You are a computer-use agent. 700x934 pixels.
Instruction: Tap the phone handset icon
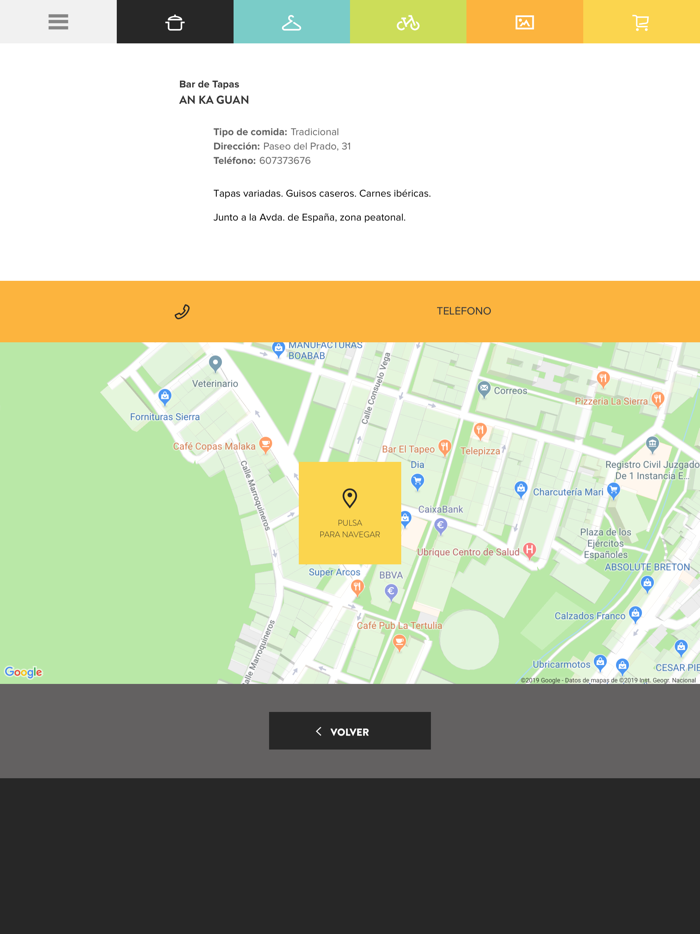[x=182, y=312]
